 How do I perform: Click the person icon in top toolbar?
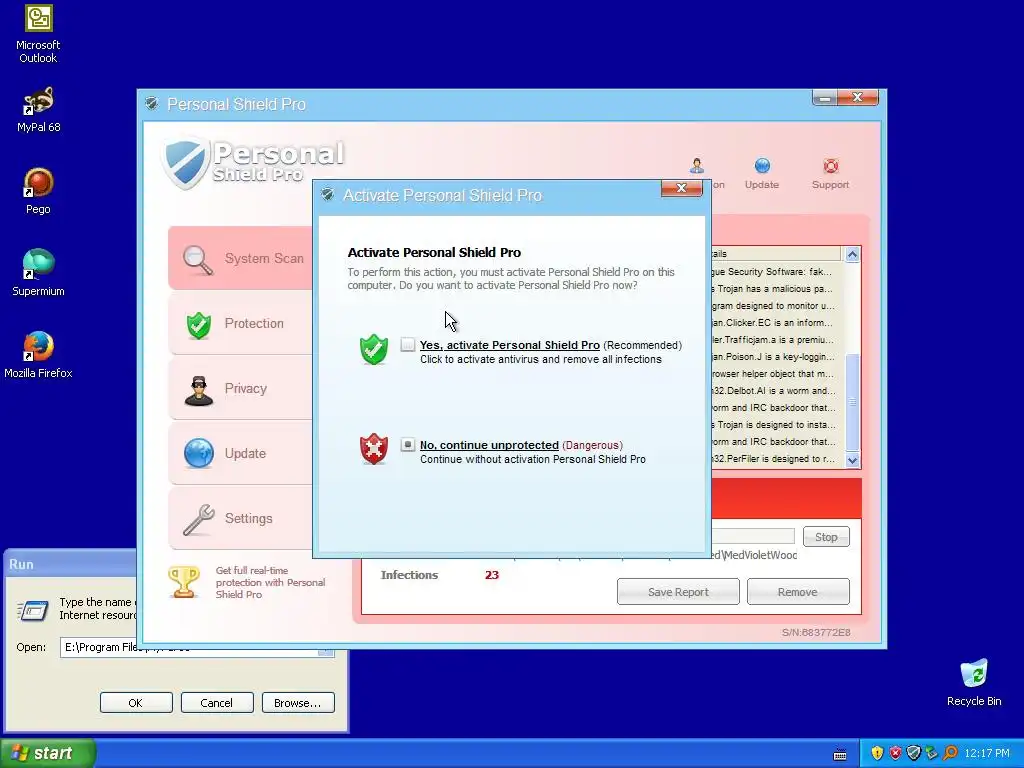coord(697,166)
